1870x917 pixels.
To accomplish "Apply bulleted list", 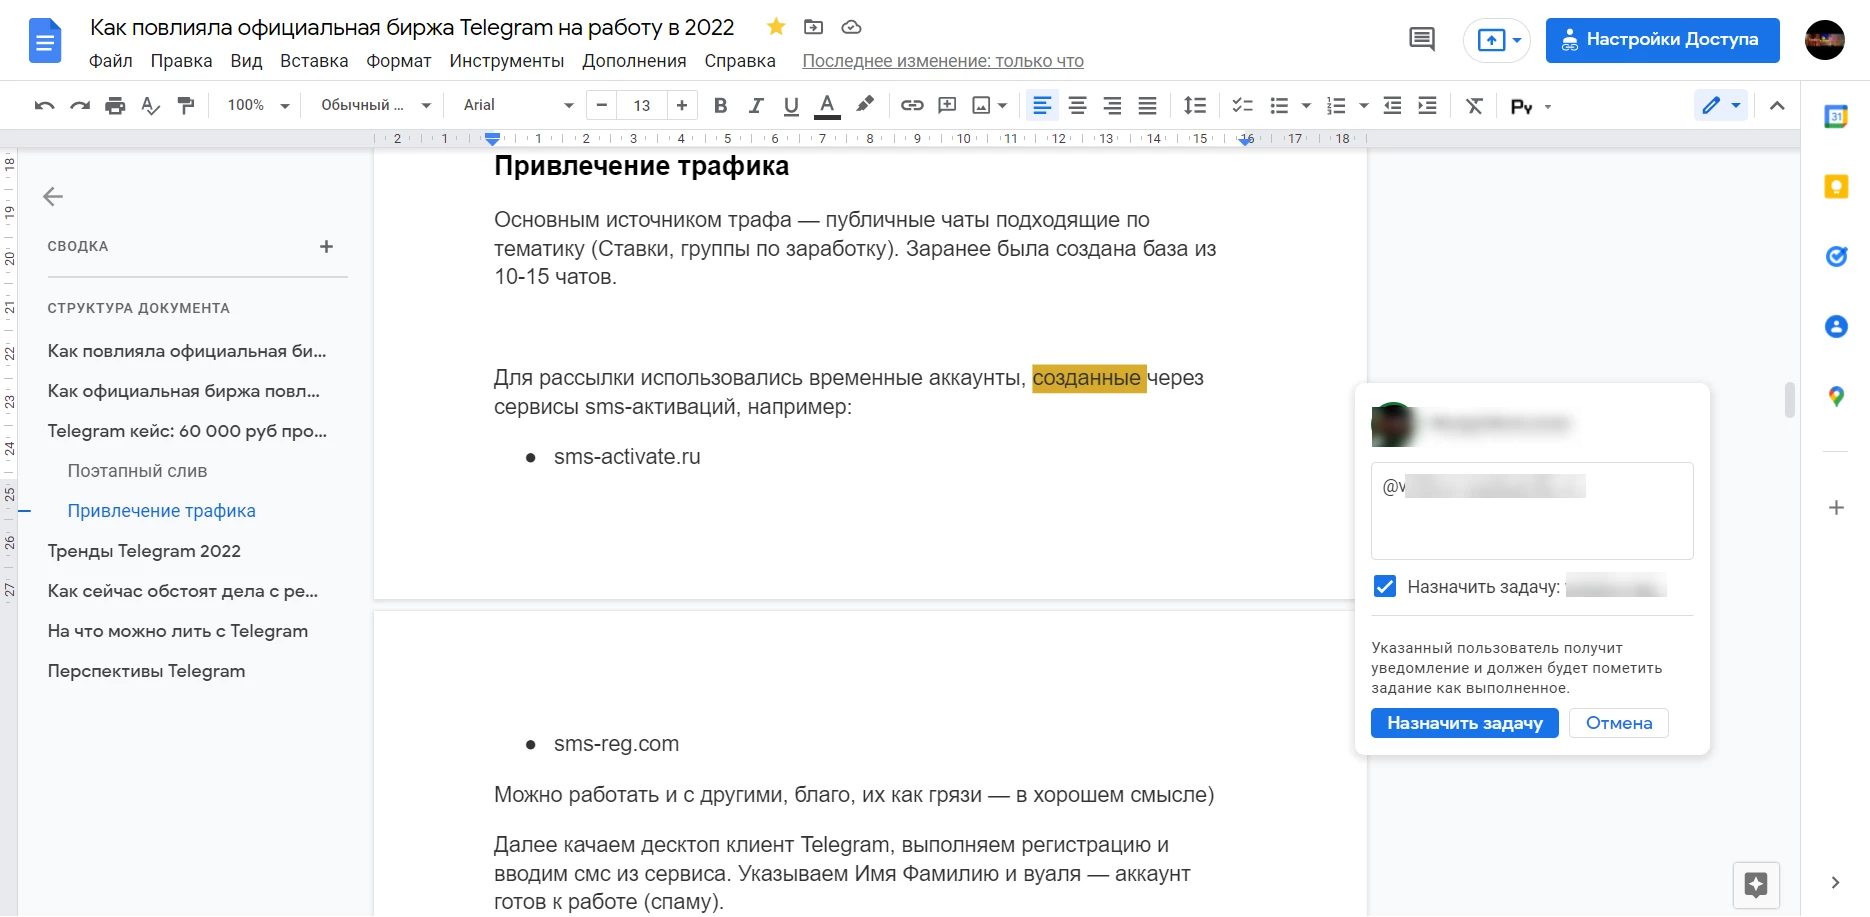I will pyautogui.click(x=1279, y=106).
